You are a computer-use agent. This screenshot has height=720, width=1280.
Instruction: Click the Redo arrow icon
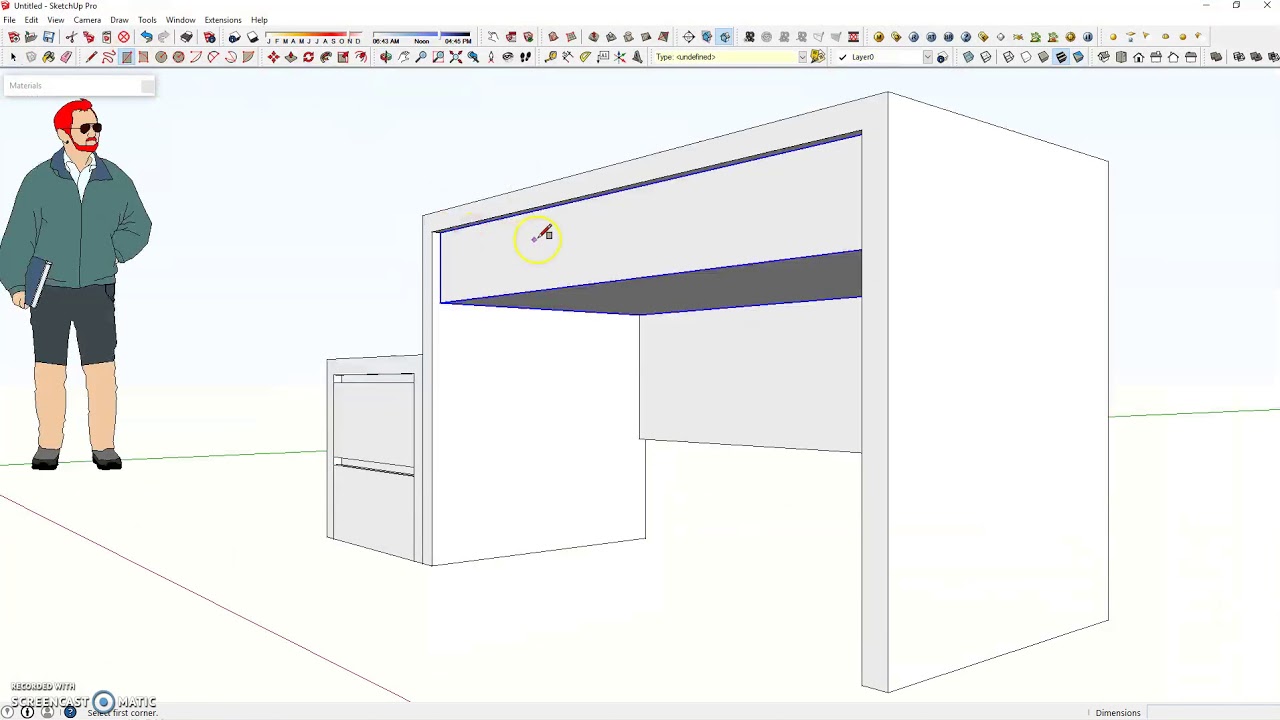(163, 37)
